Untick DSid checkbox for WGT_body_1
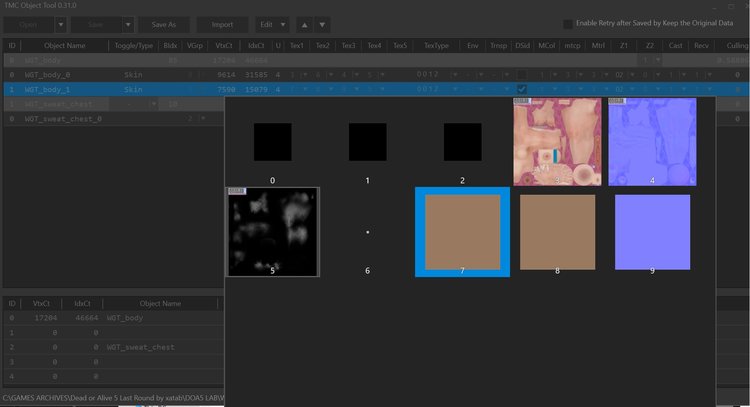Image resolution: width=750 pixels, height=407 pixels. (x=522, y=89)
